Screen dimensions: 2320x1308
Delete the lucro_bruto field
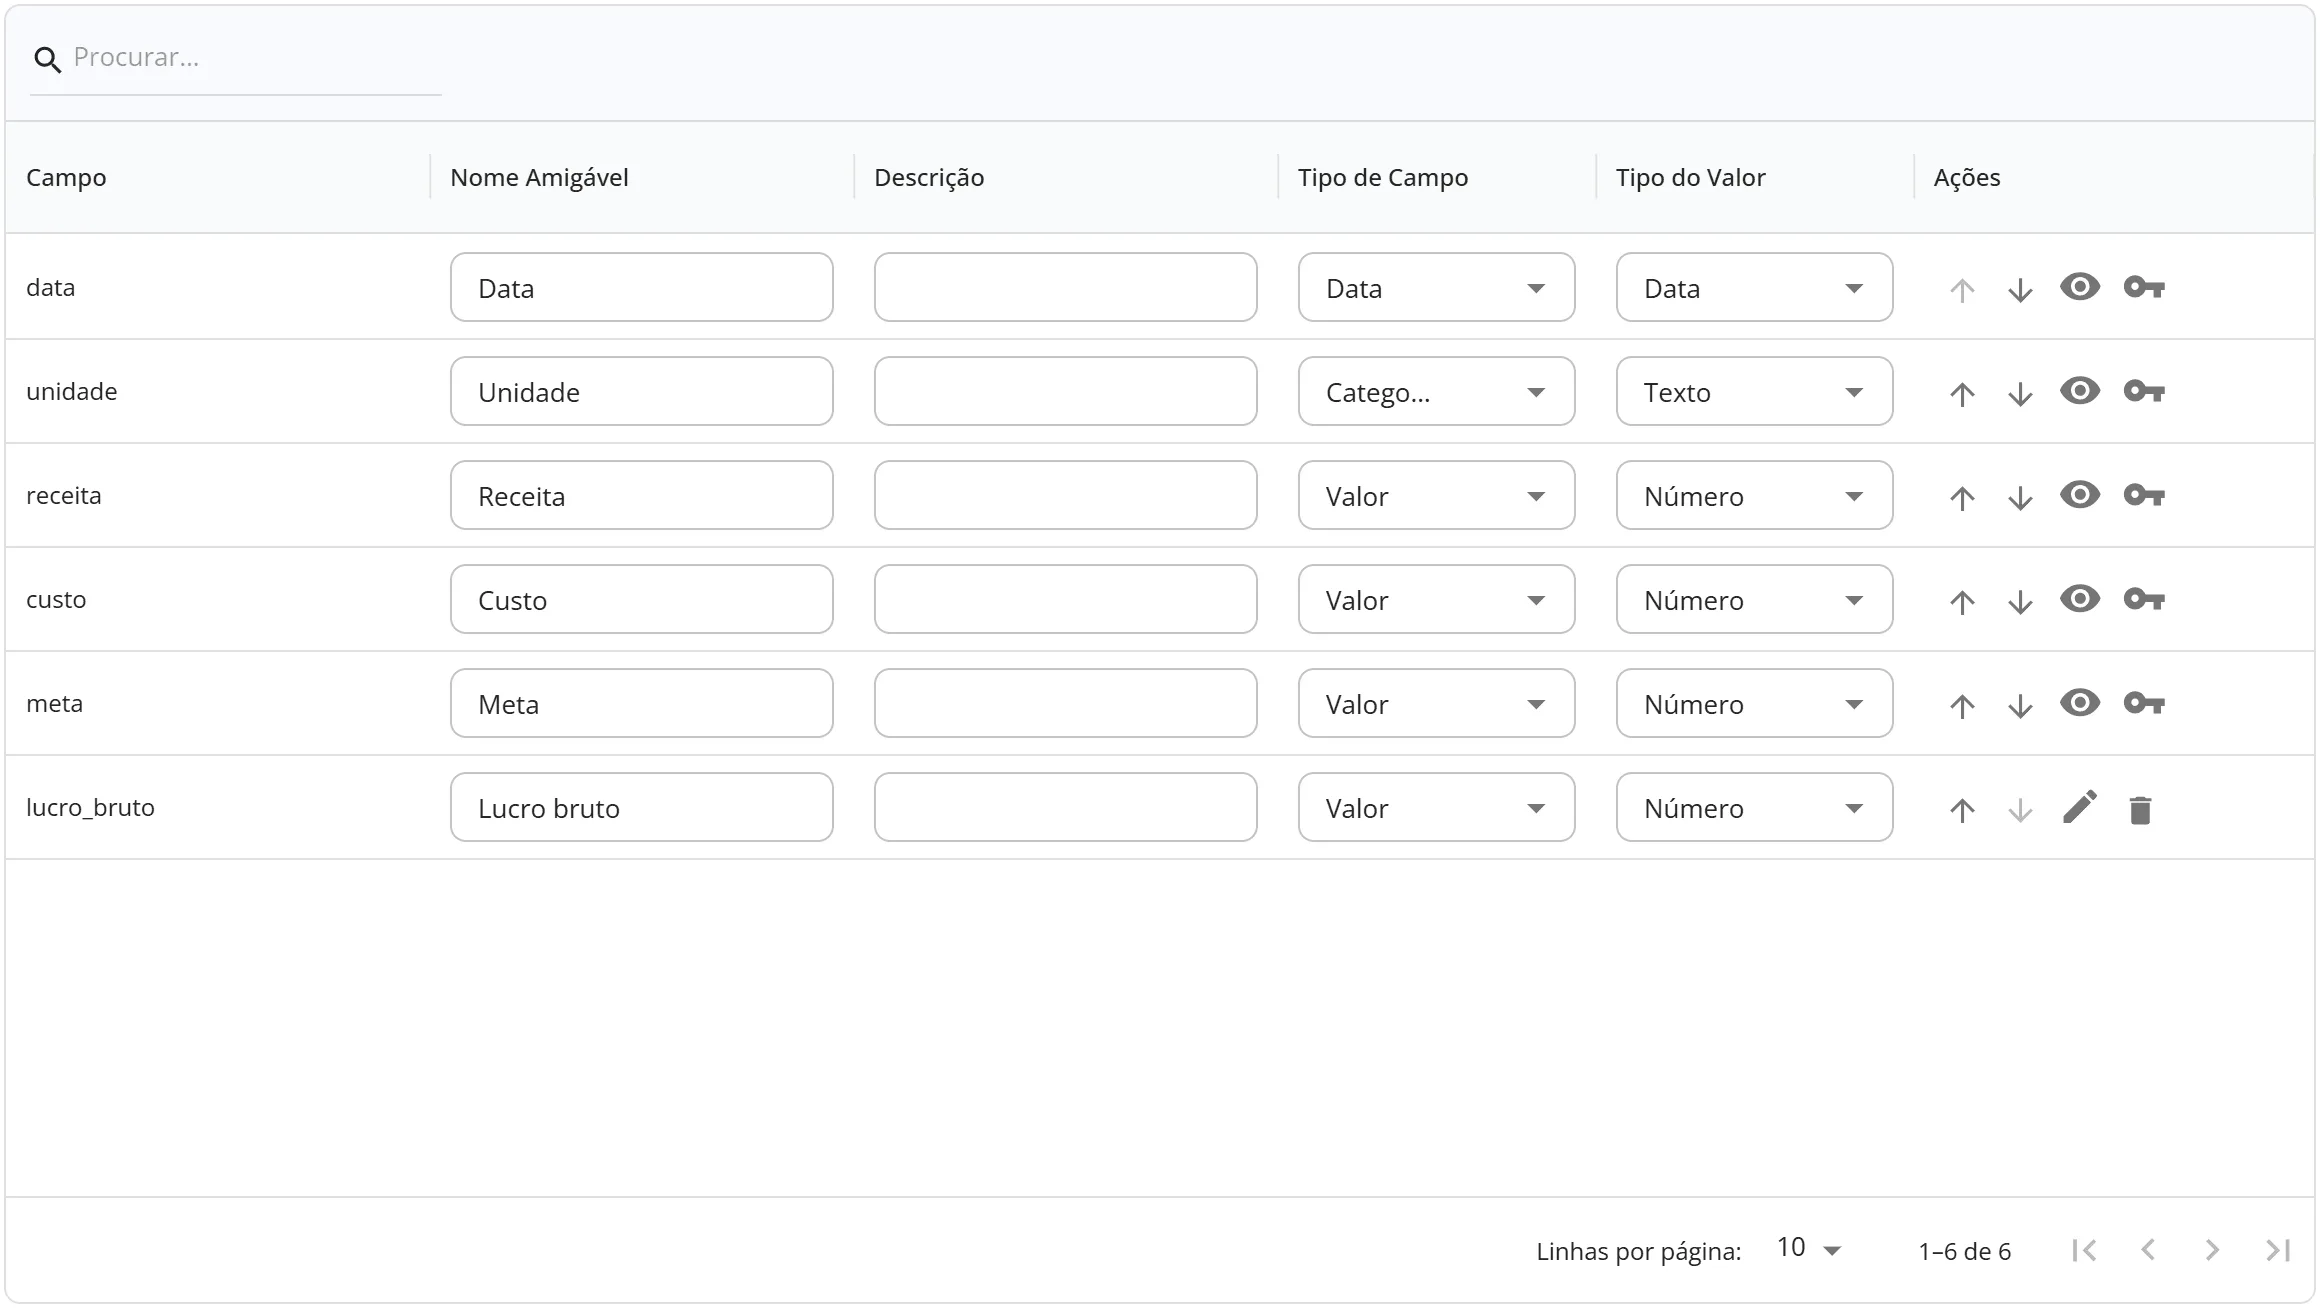click(x=2140, y=810)
